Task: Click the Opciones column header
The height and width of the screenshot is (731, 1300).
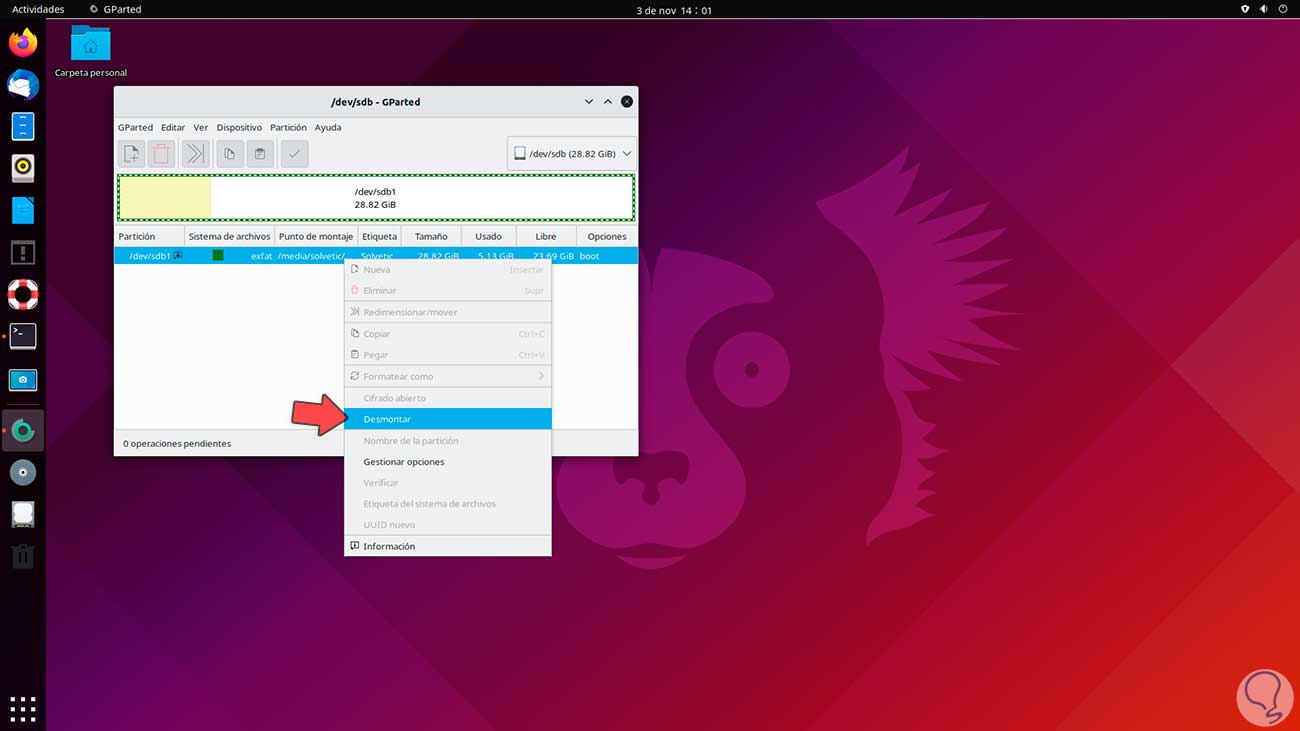Action: (x=607, y=237)
